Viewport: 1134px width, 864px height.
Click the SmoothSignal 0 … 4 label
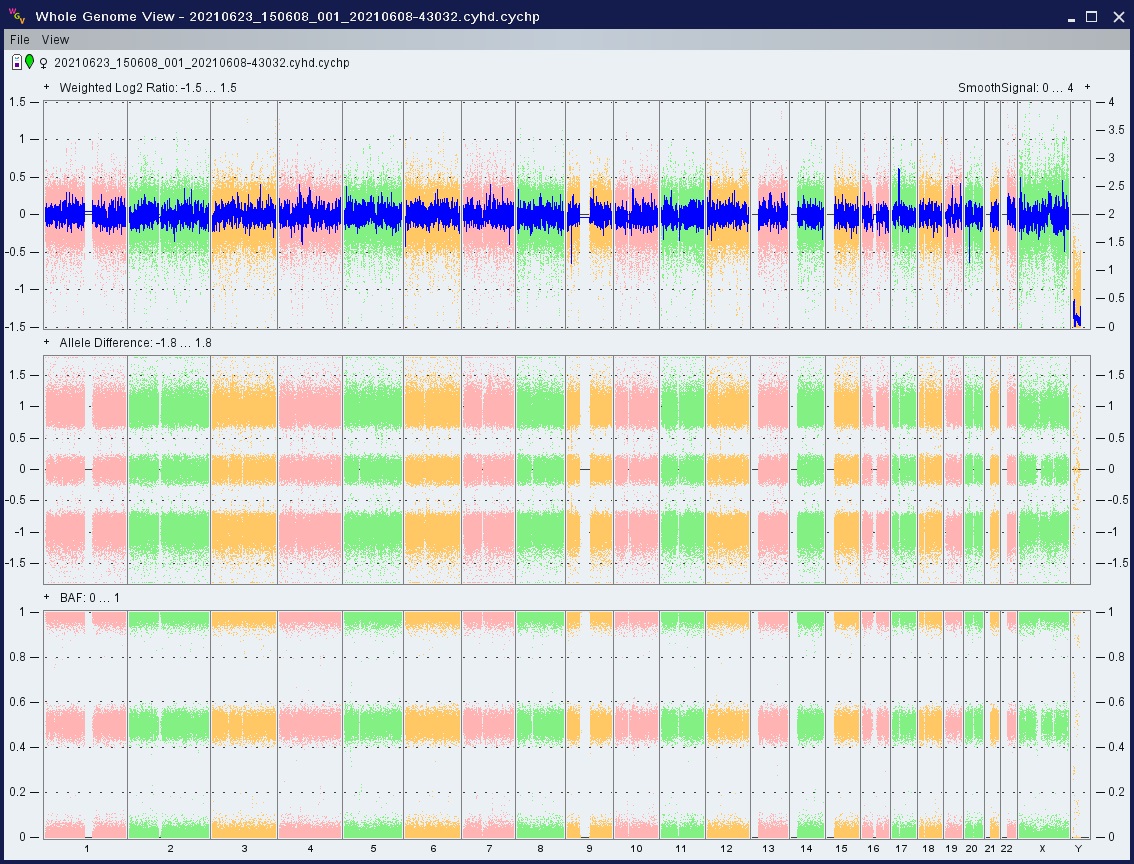[1015, 88]
